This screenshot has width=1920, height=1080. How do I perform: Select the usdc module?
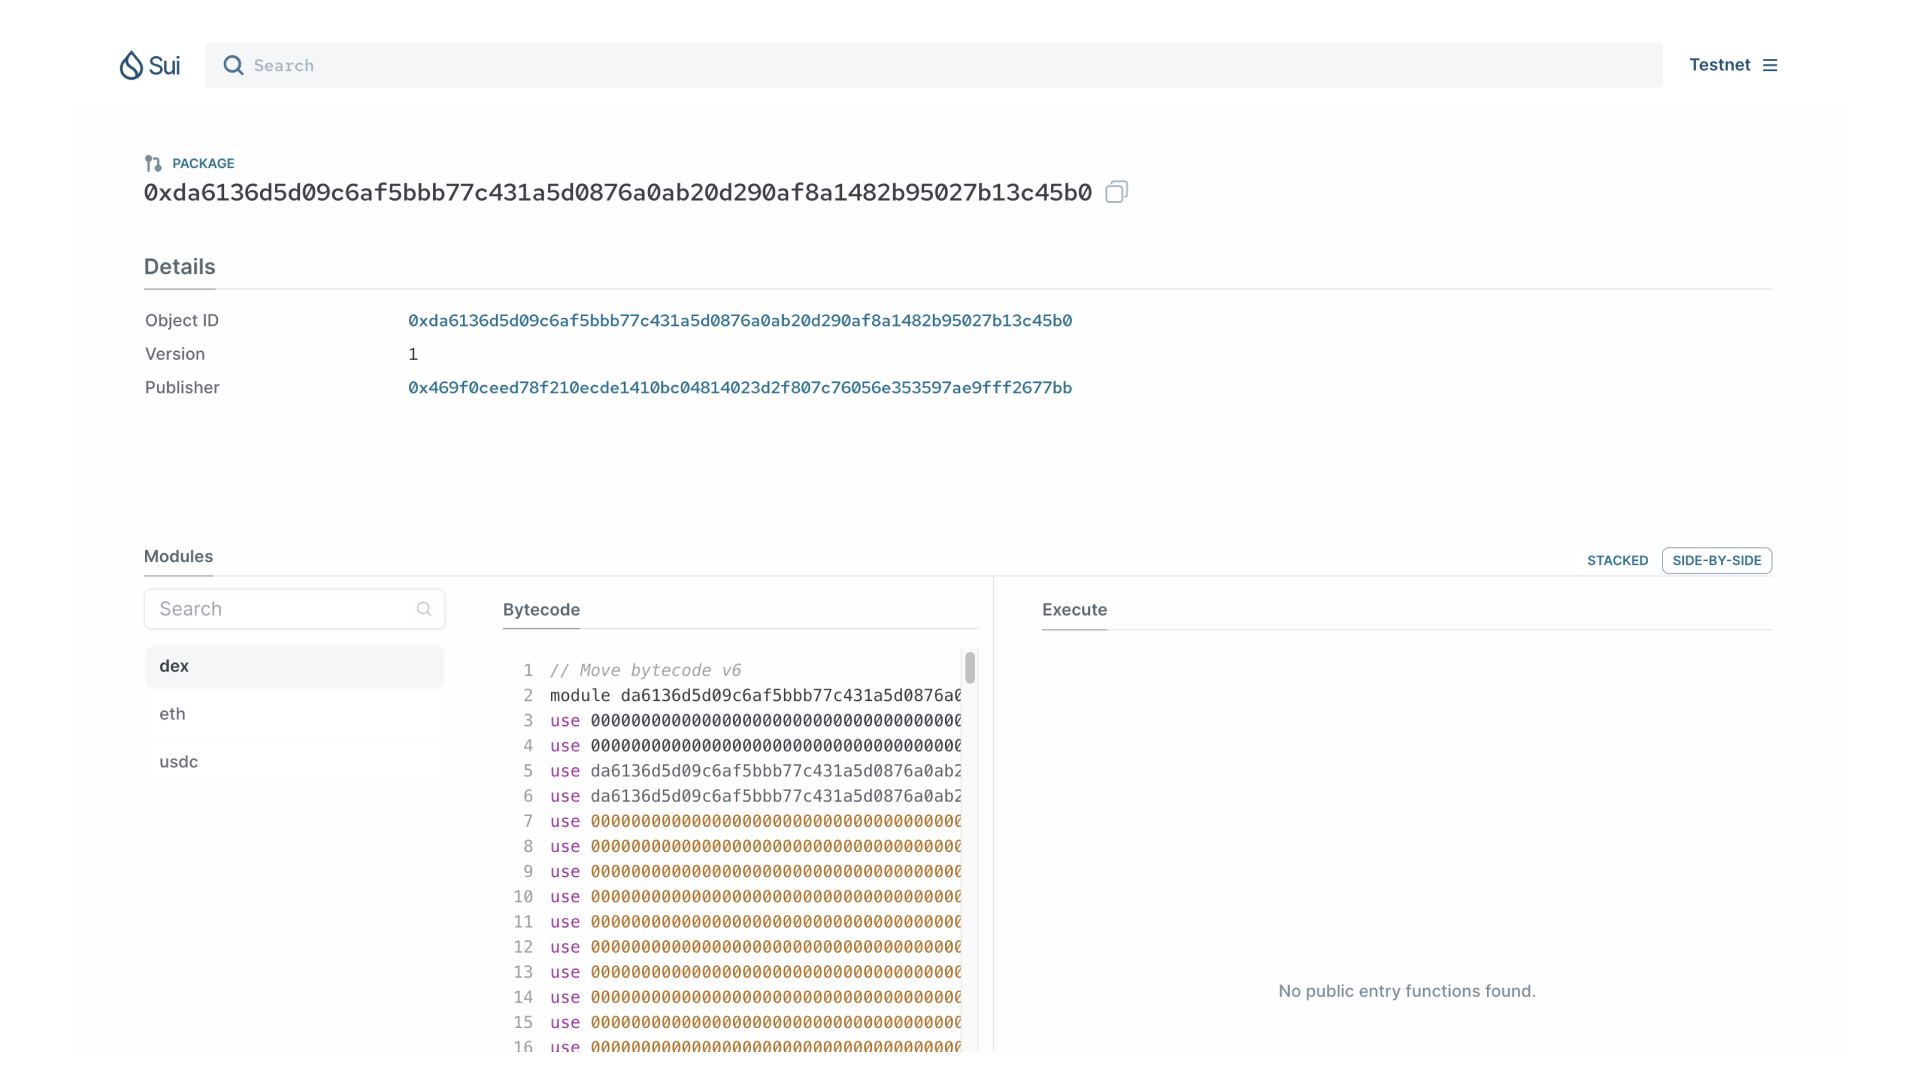point(179,761)
